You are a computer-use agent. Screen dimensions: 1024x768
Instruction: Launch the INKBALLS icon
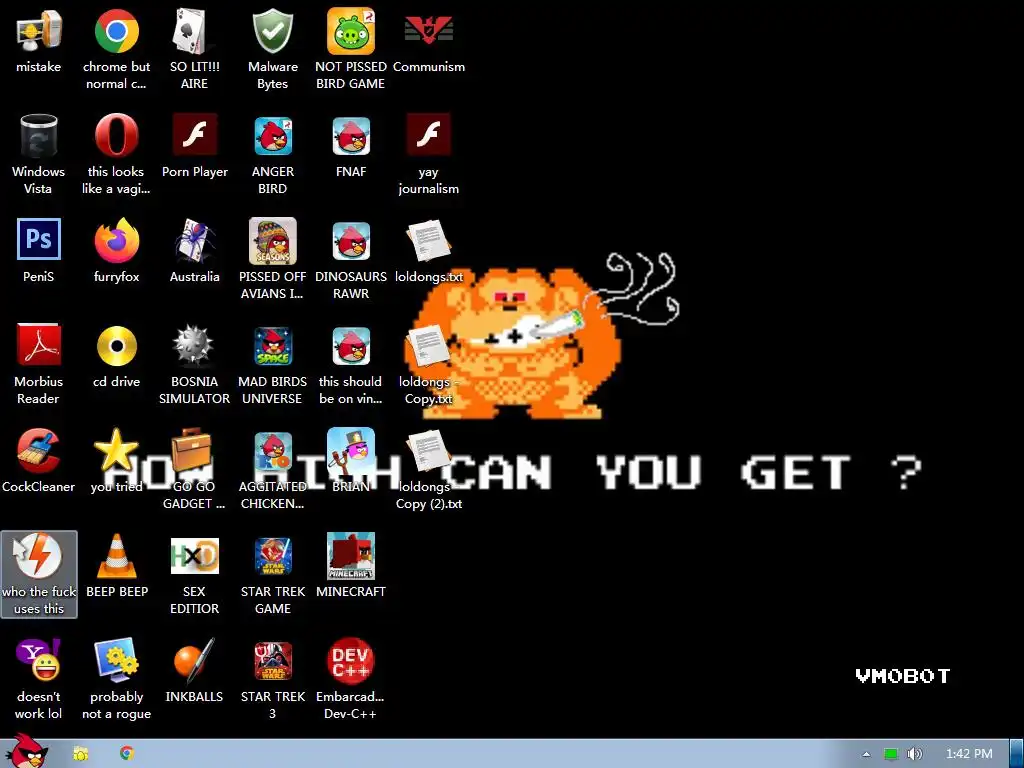[195, 660]
